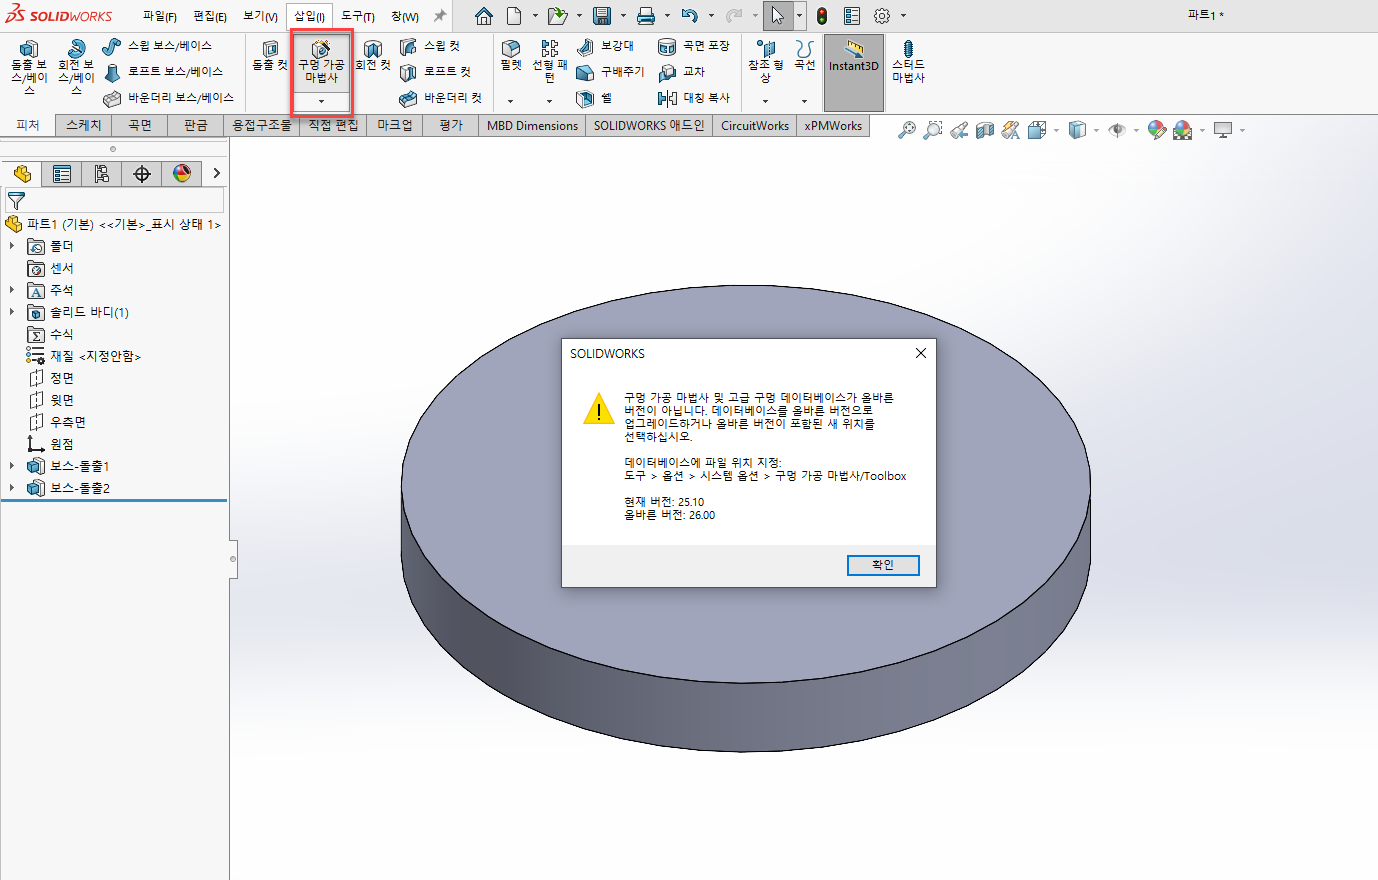Pick the 로프트 컷 command

(x=435, y=72)
